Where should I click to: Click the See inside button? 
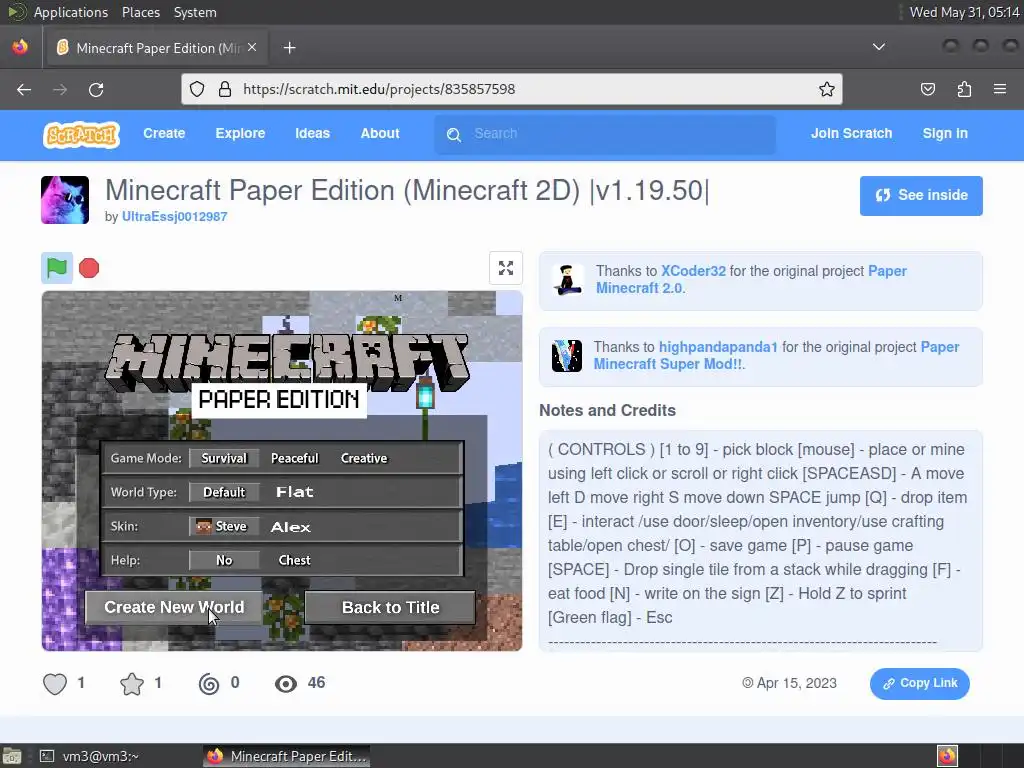tap(921, 195)
